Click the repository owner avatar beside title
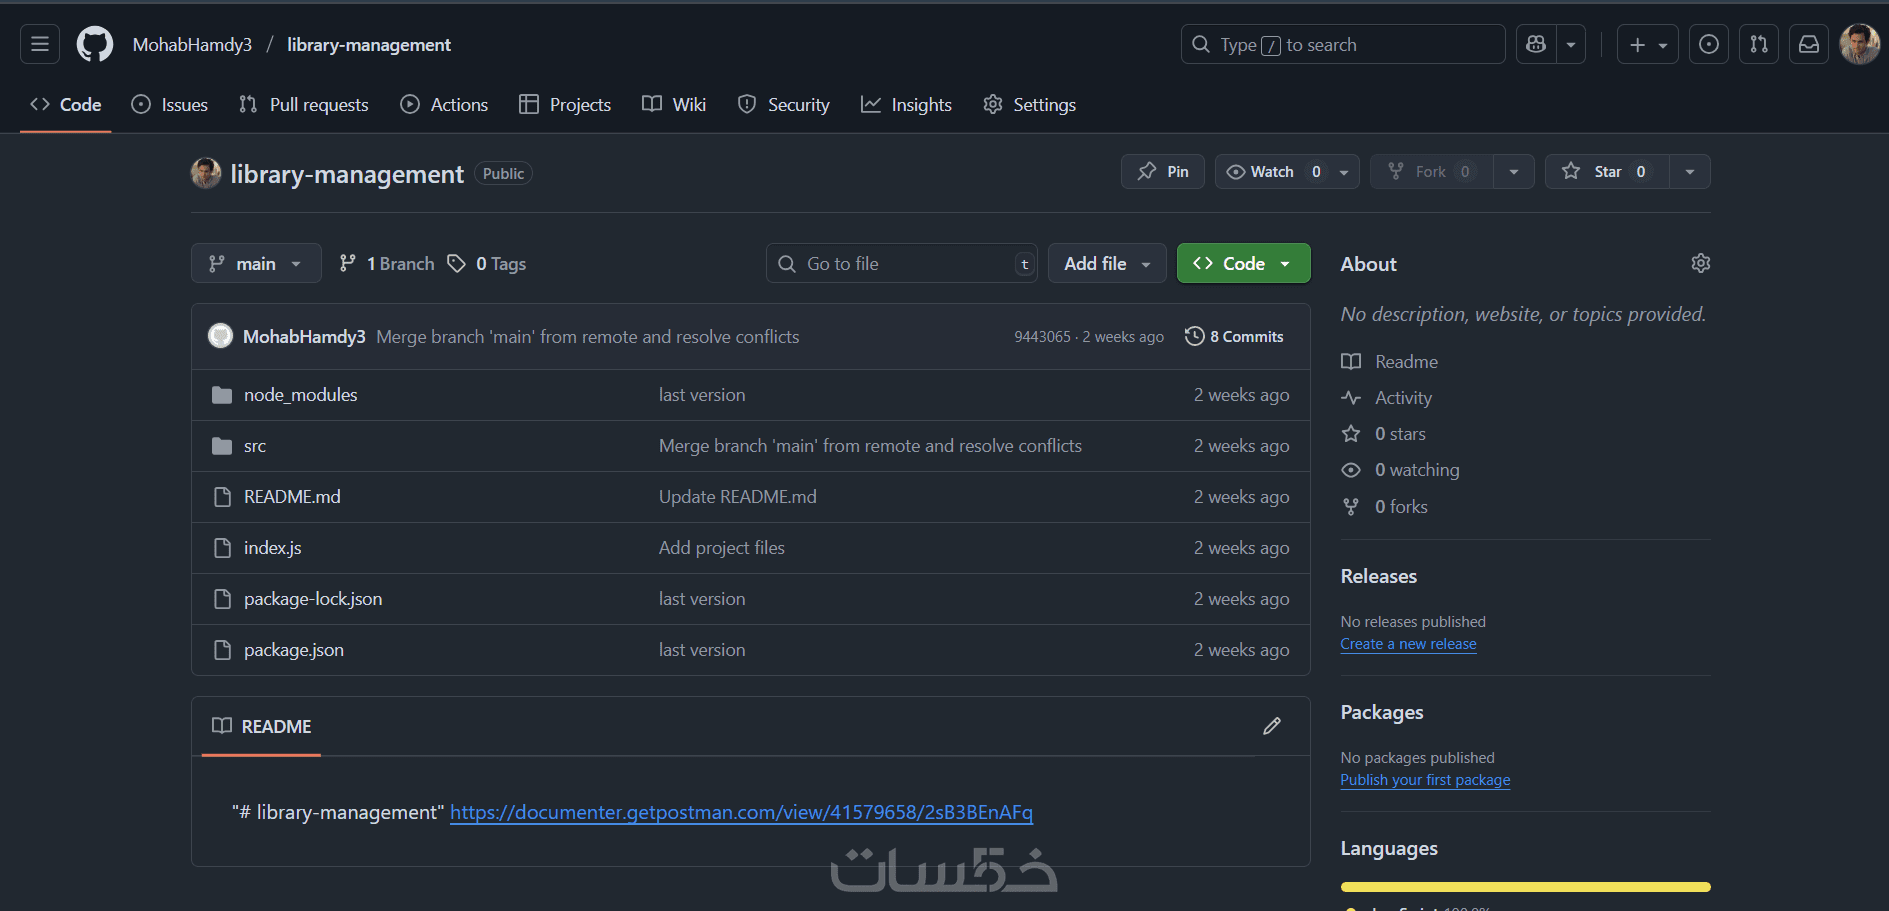 (206, 173)
